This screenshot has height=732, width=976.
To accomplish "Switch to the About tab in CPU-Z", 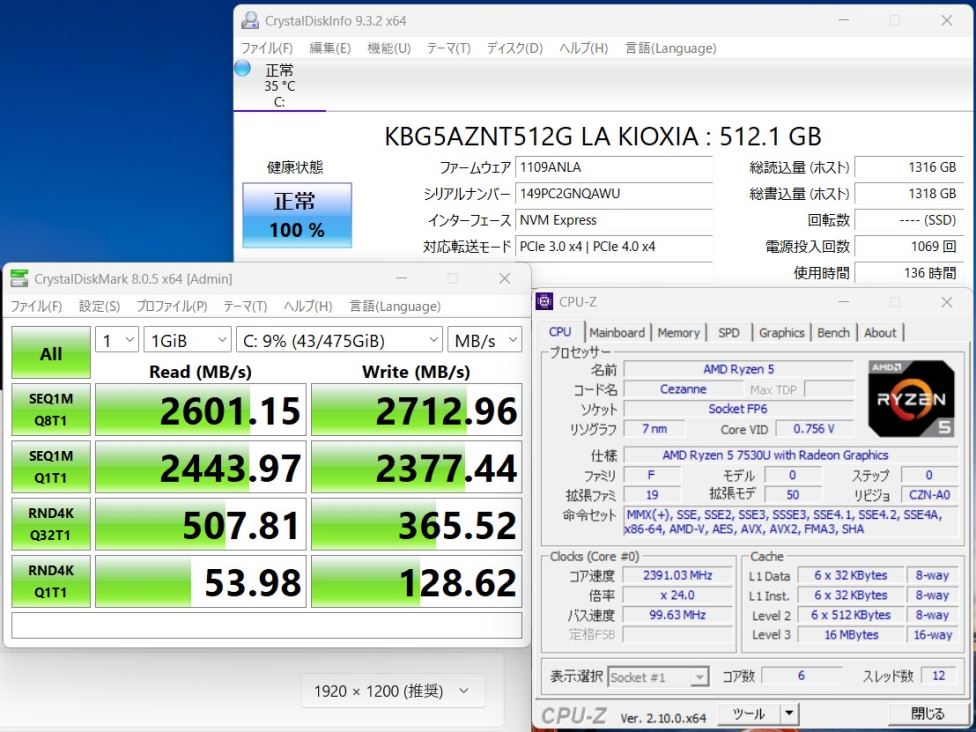I will [880, 332].
